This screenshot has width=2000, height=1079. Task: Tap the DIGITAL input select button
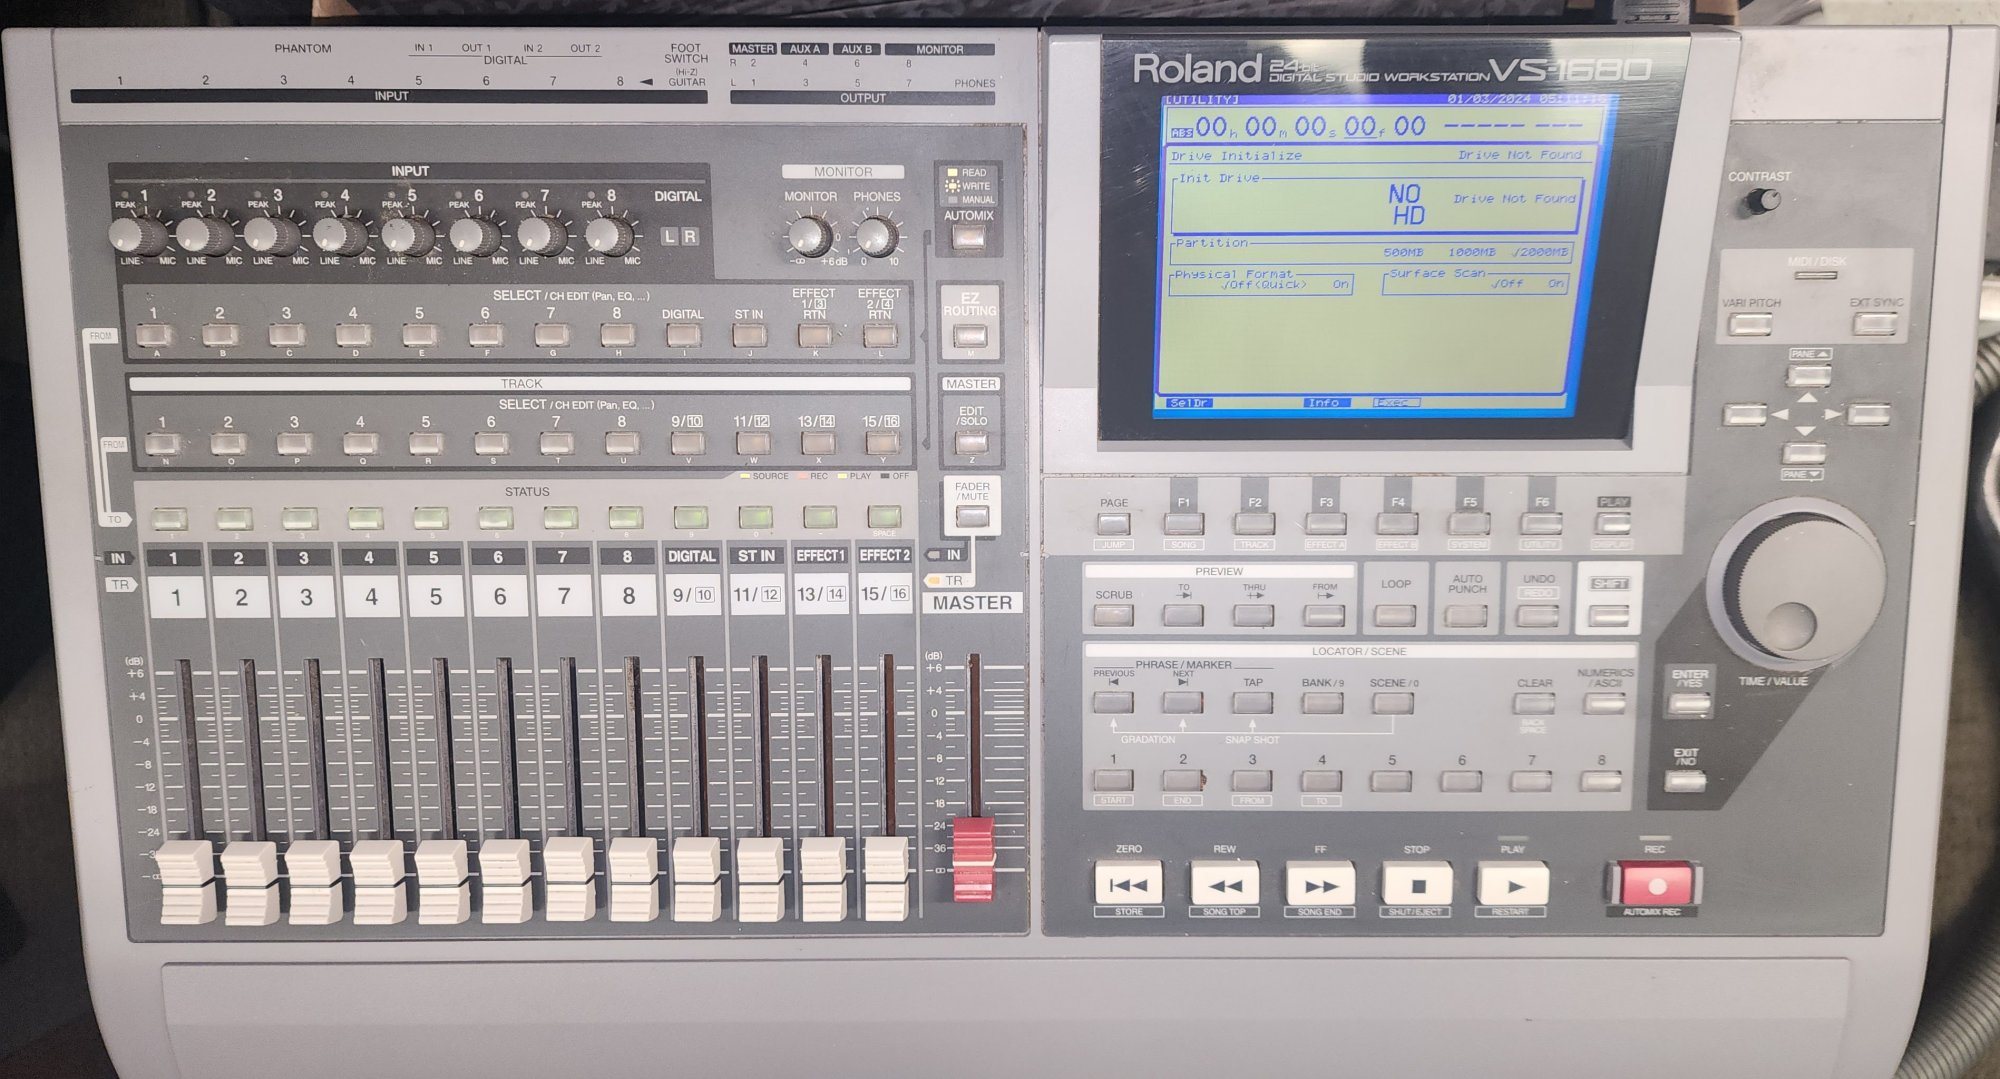pyautogui.click(x=682, y=335)
